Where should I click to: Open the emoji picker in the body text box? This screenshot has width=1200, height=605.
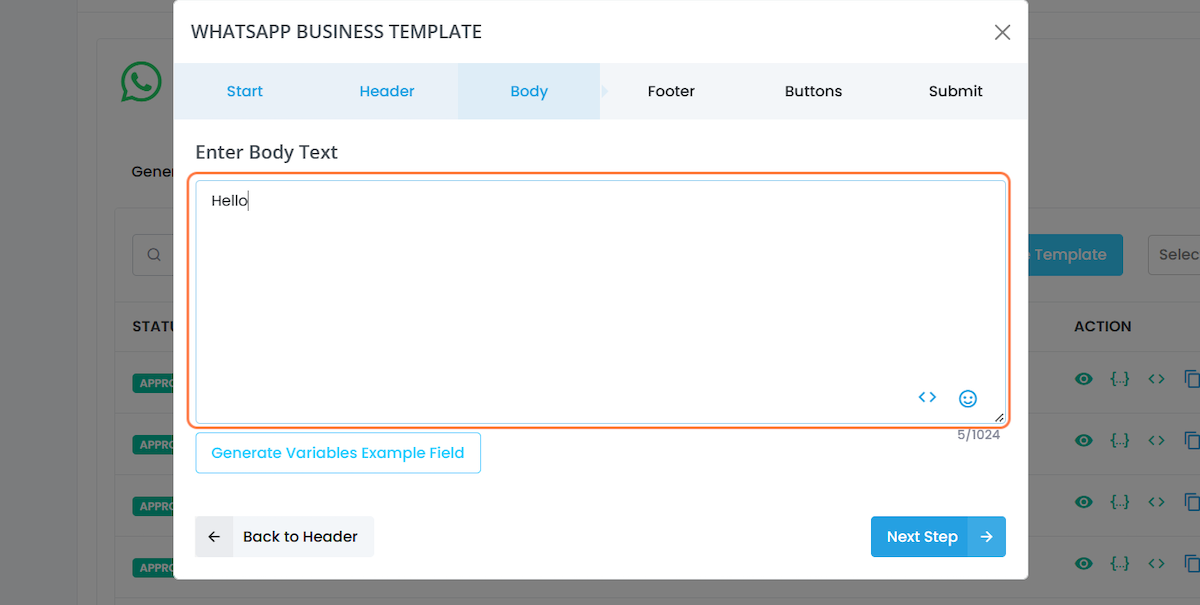point(968,398)
